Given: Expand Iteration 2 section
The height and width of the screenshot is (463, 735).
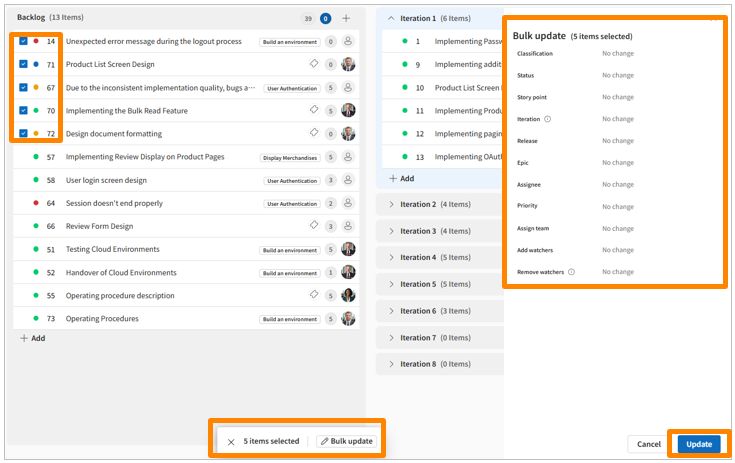Looking at the screenshot, I should pos(390,204).
